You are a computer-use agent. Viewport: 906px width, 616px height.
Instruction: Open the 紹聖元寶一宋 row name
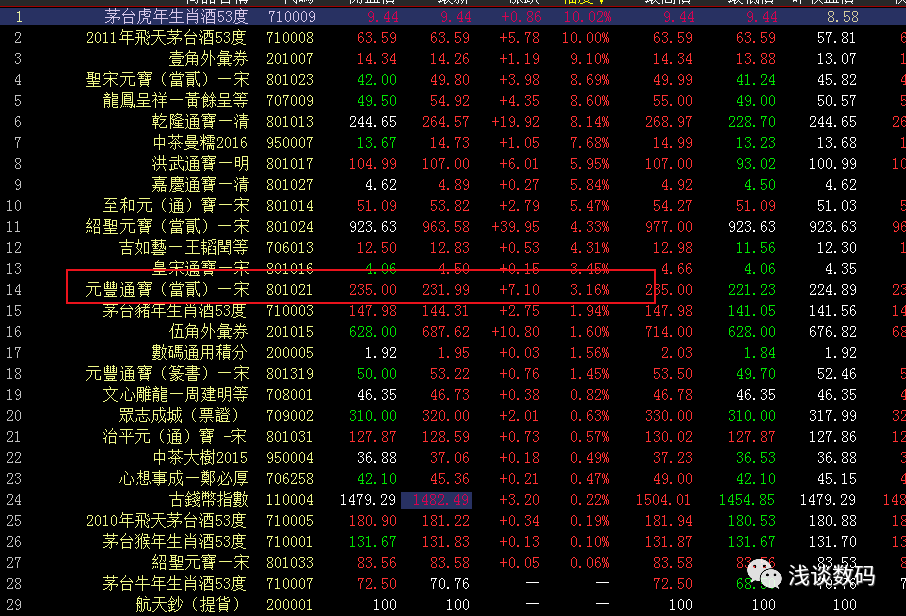200,563
